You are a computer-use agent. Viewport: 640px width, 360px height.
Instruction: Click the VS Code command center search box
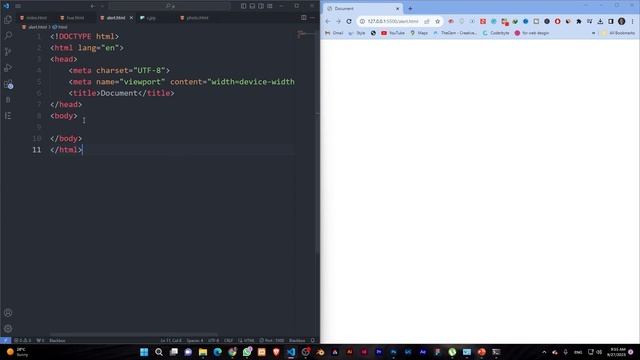(170, 6)
